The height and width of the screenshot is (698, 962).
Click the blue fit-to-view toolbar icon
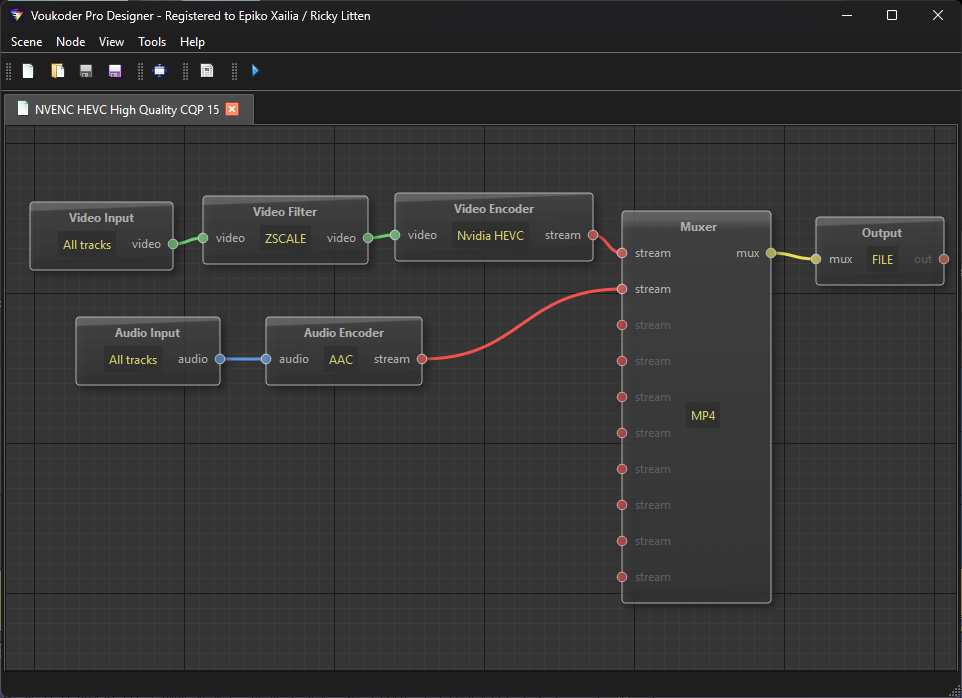point(159,71)
